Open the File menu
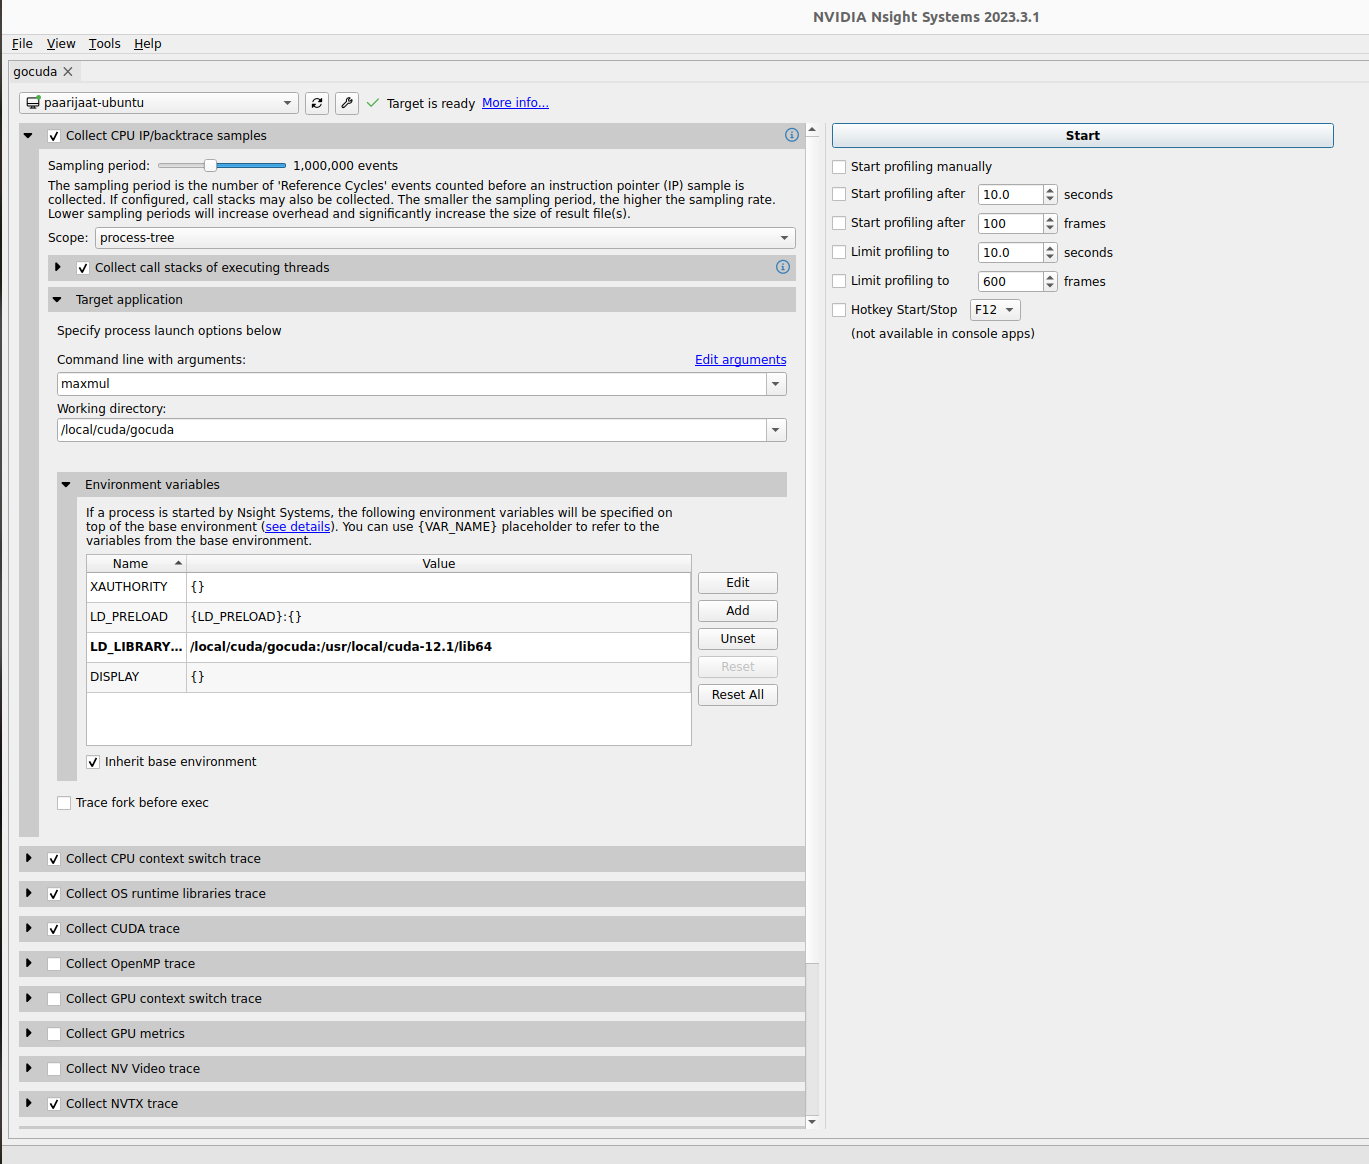The image size is (1369, 1164). click(22, 44)
